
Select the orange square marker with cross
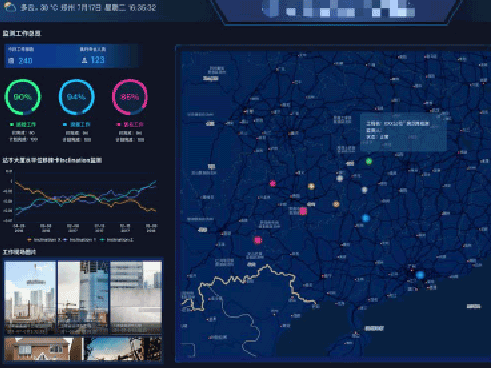tap(311, 186)
